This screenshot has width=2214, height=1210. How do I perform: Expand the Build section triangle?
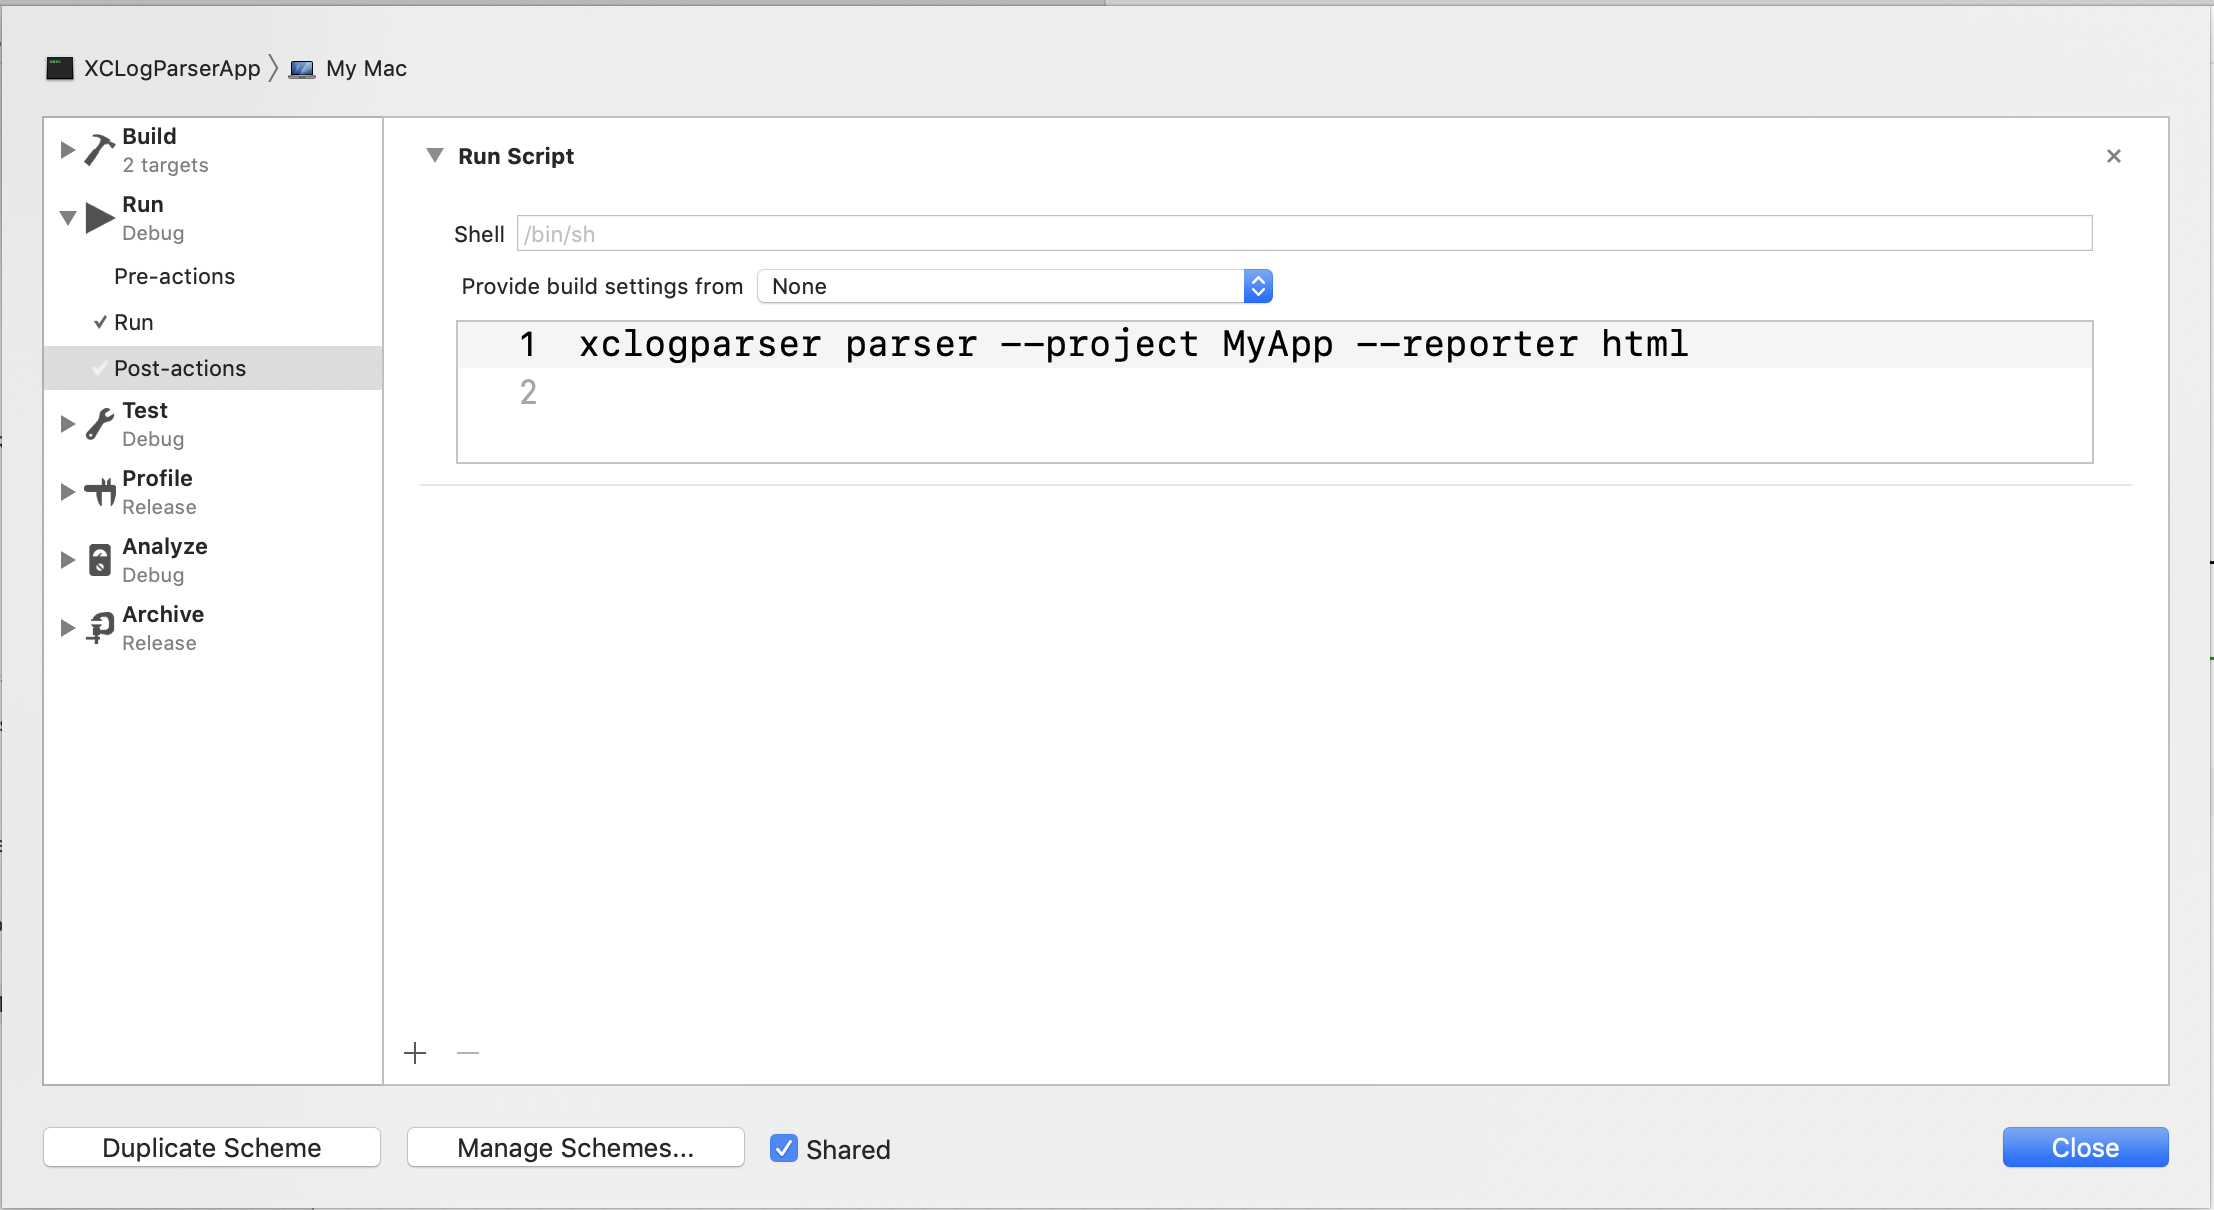coord(67,150)
